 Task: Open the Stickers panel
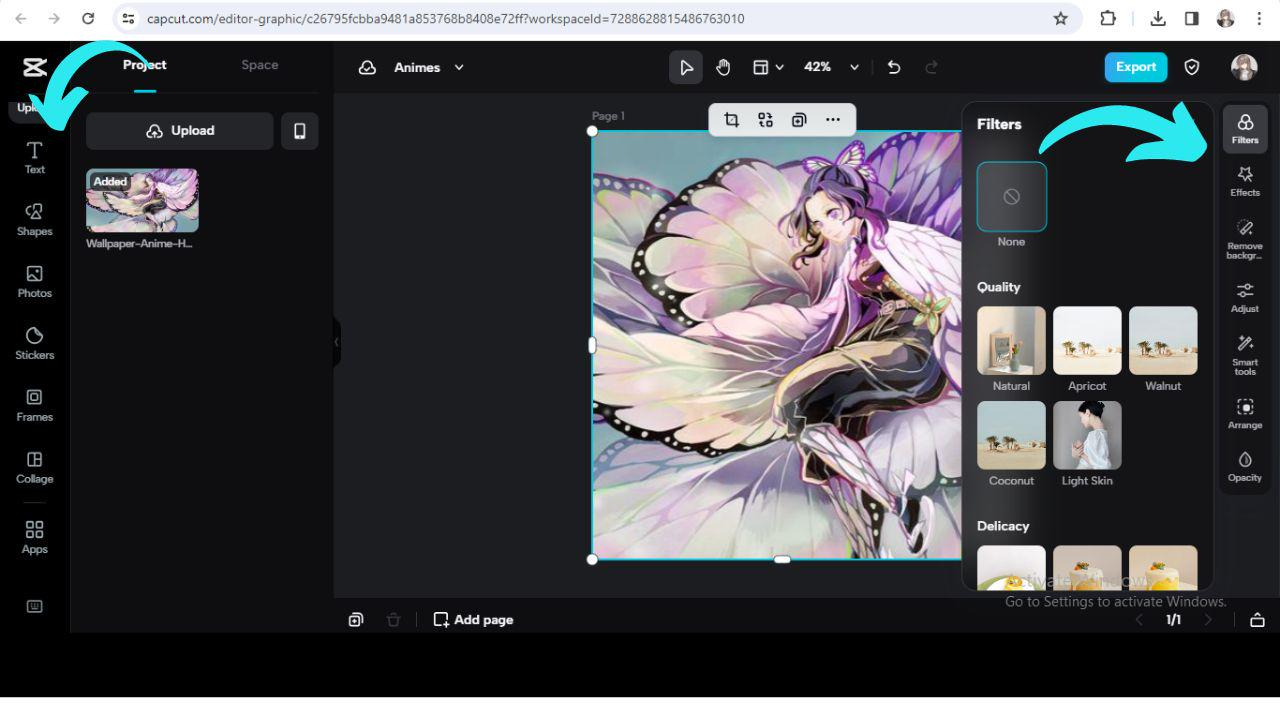34,343
